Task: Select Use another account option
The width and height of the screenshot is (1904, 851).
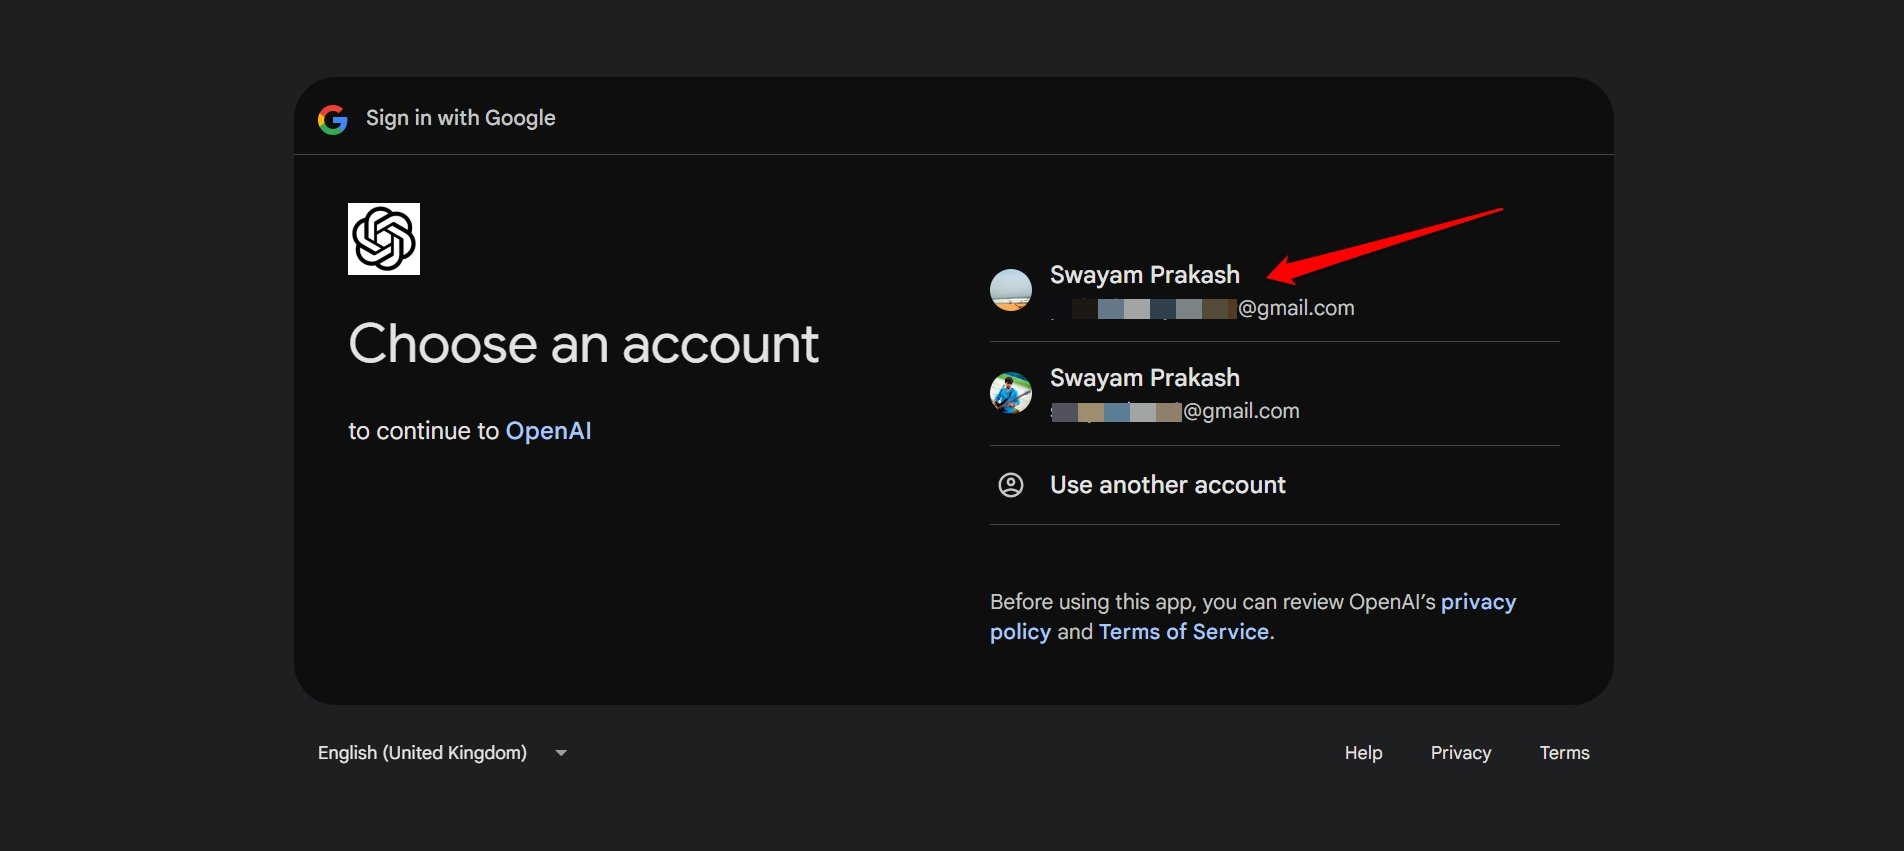Action: (1167, 485)
